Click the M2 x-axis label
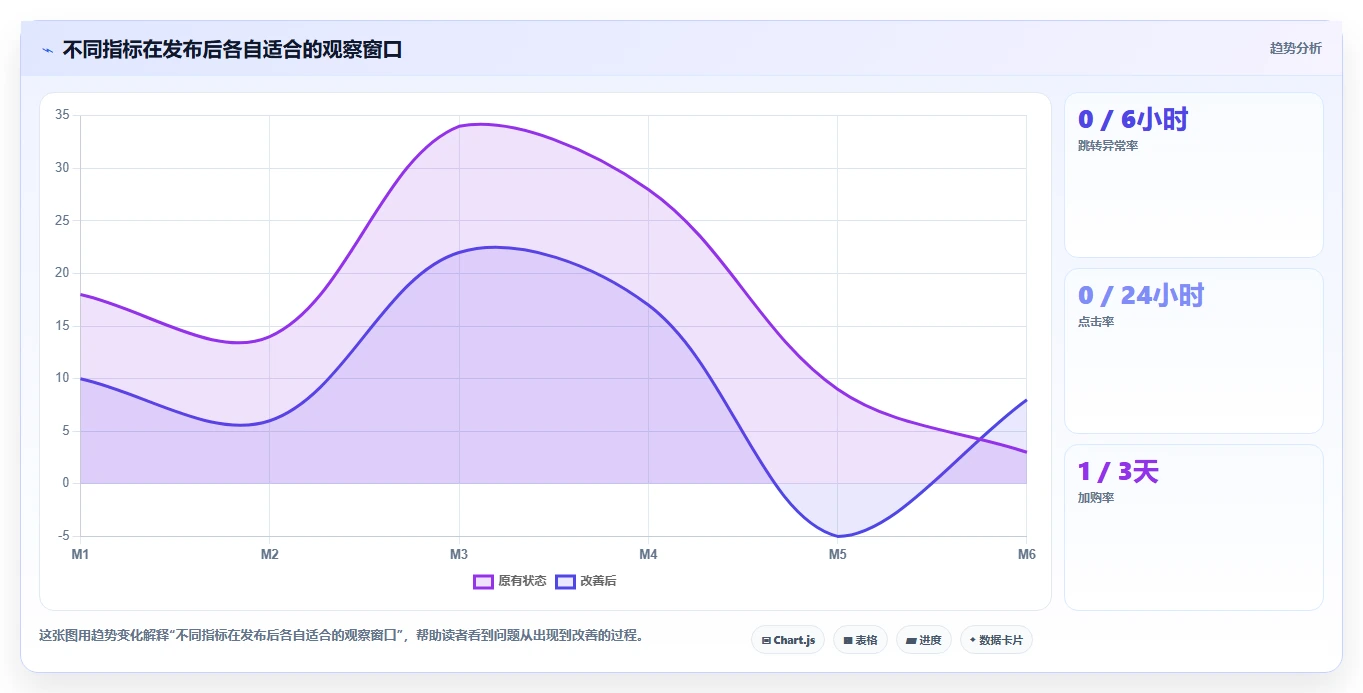Screen dimensions: 1363x693 click(x=269, y=554)
